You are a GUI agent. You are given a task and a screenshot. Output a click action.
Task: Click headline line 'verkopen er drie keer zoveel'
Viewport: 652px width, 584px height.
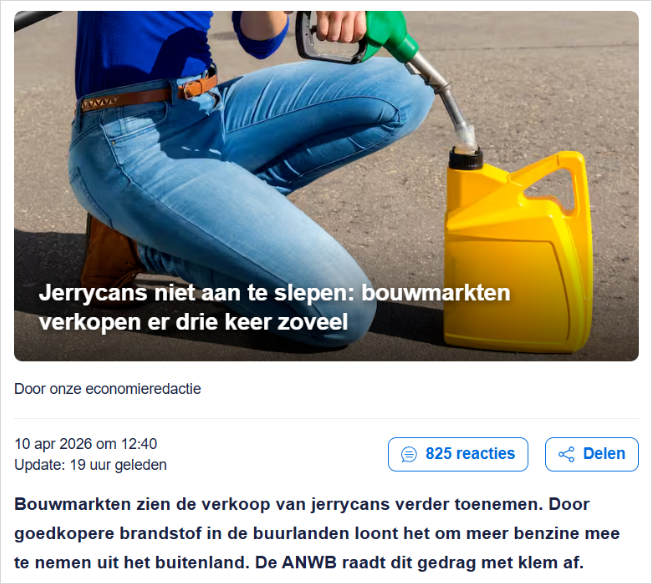coord(193,322)
